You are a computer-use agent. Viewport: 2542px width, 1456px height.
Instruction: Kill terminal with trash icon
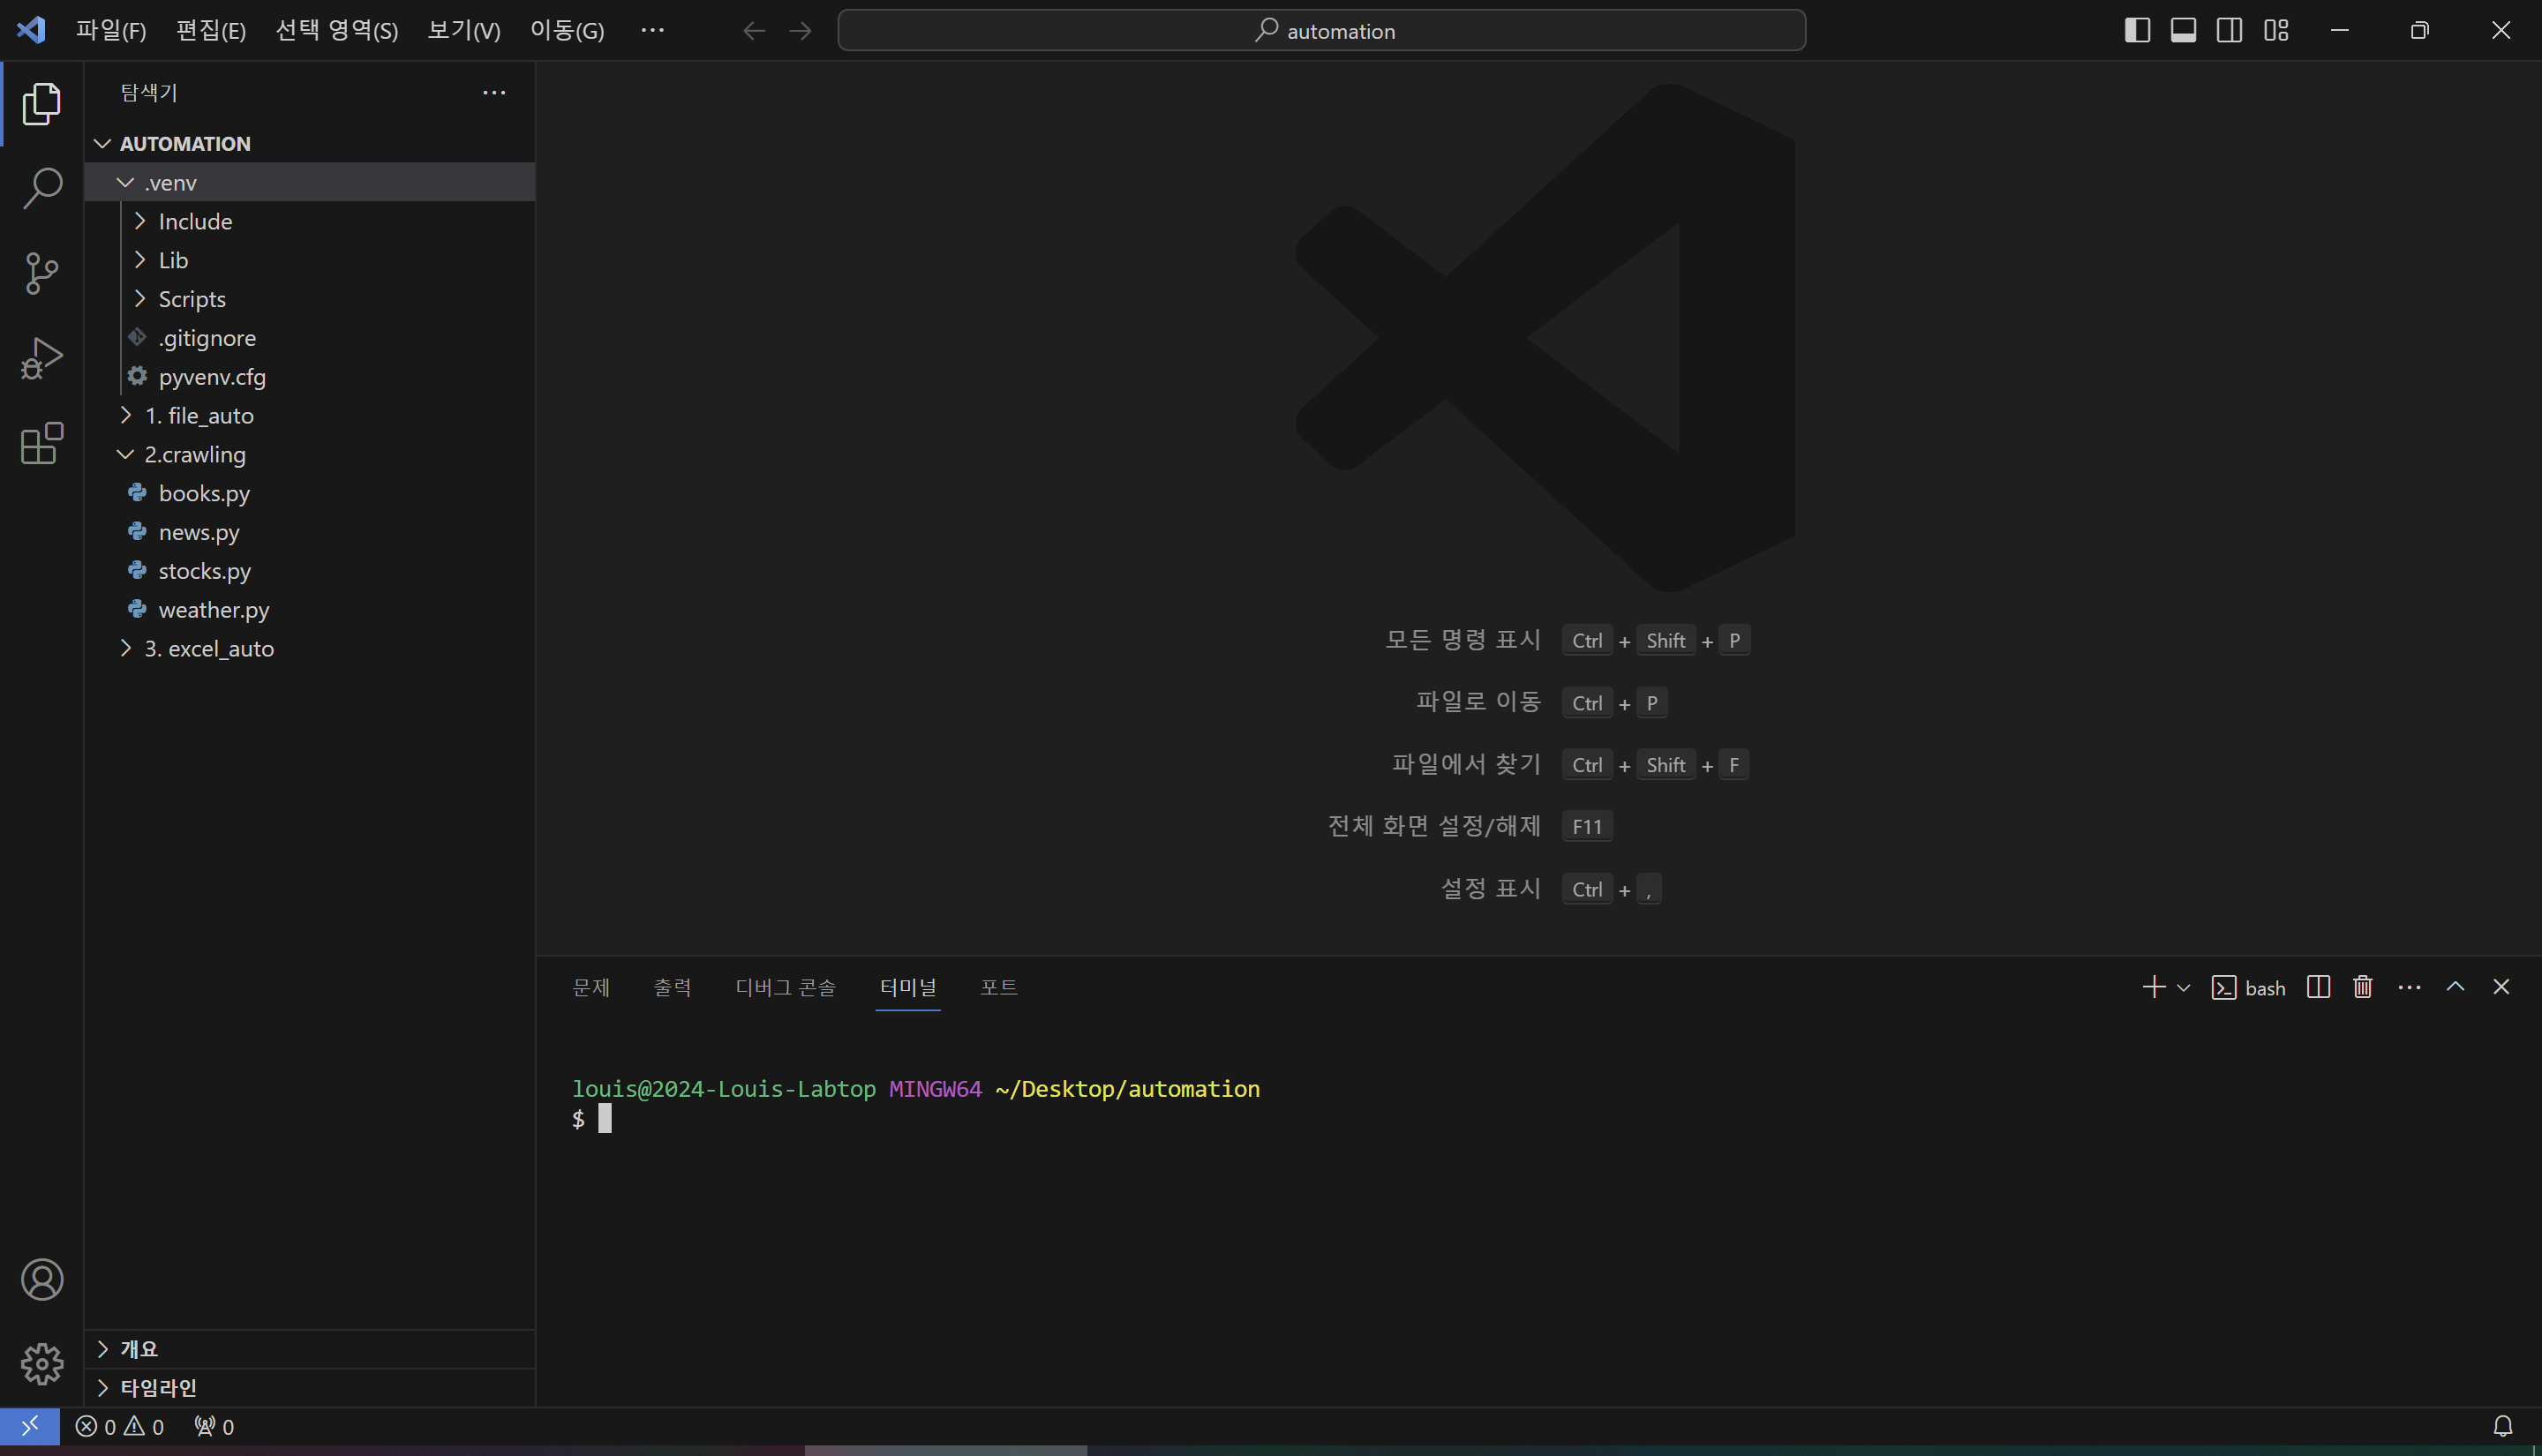coord(2362,987)
